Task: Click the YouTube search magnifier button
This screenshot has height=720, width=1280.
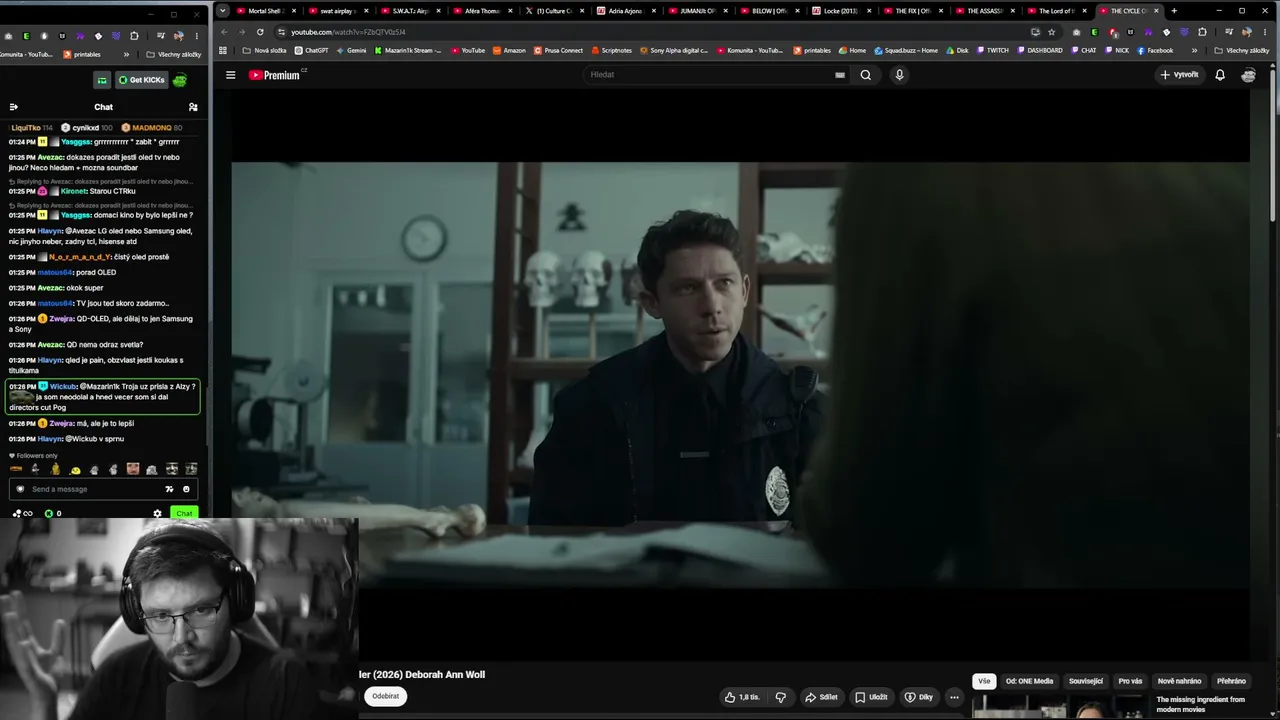Action: (866, 75)
